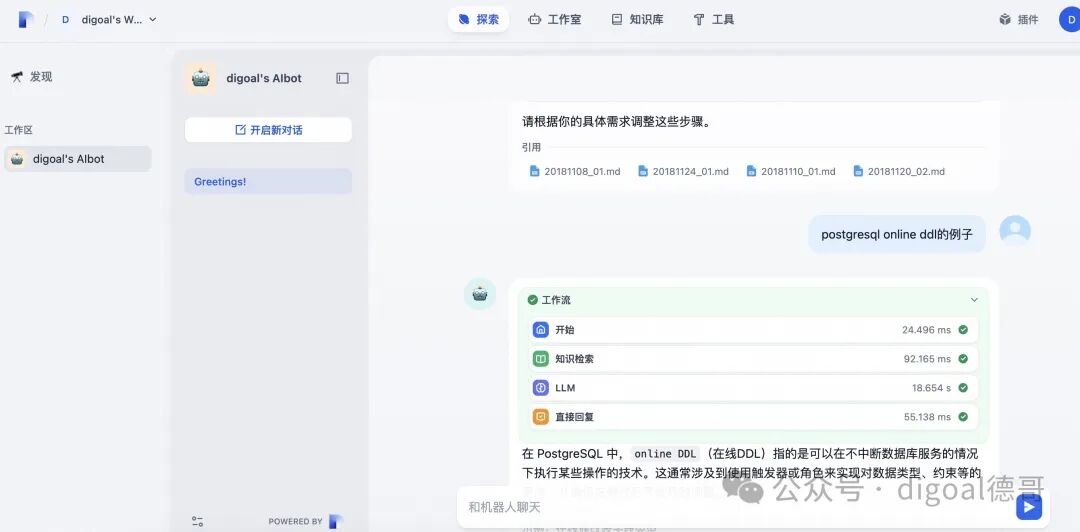Click the robot icon next to digoal's AIbot title
This screenshot has height=532, width=1080.
(200, 79)
